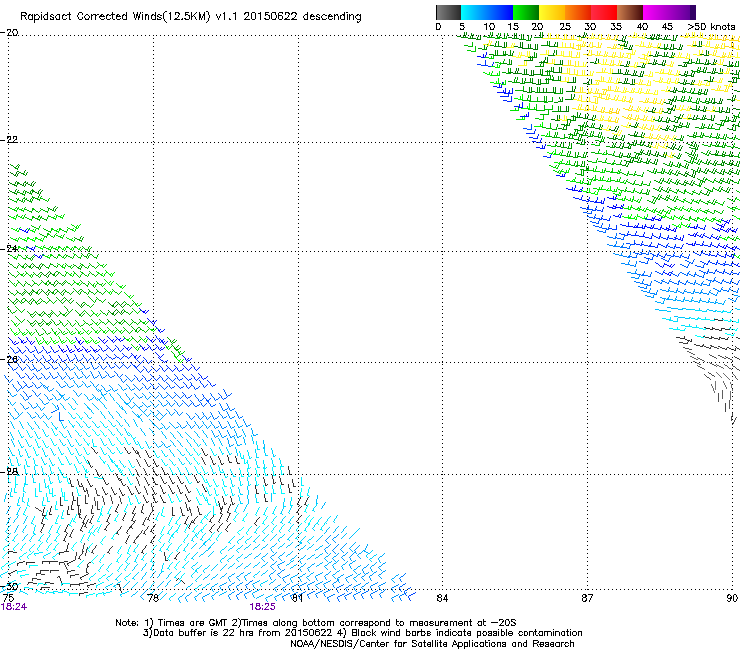This screenshot has height=650, width=740.
Task: Click the NOAA/NESDIS credit line
Action: (432, 644)
